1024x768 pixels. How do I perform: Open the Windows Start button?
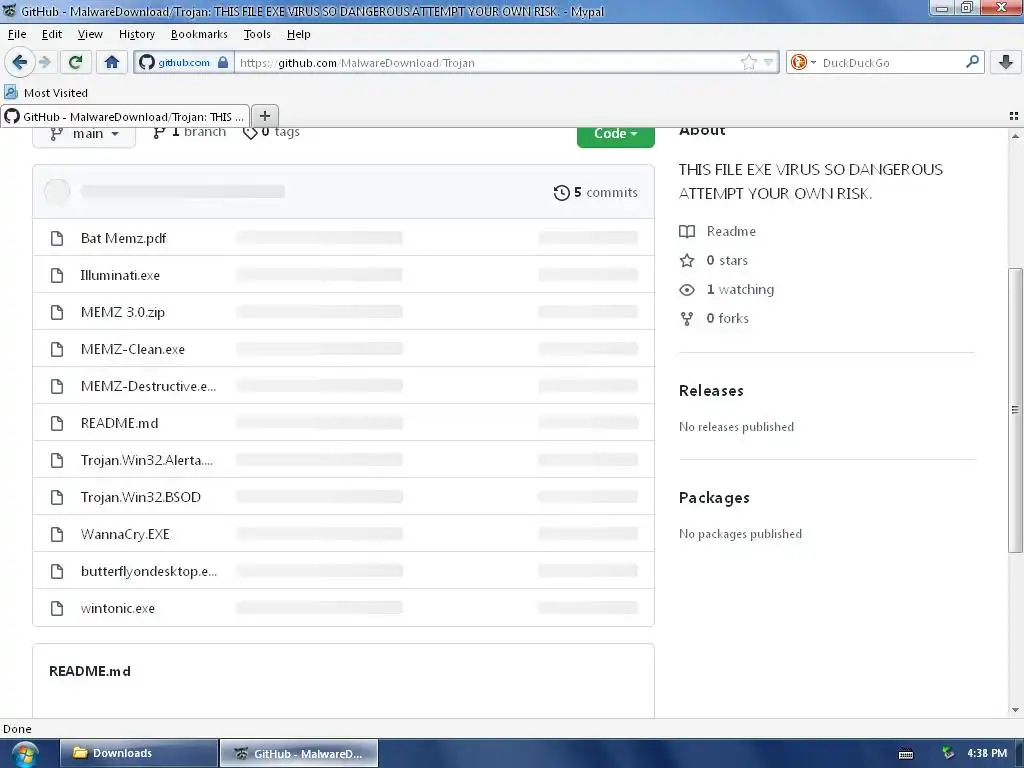point(24,754)
